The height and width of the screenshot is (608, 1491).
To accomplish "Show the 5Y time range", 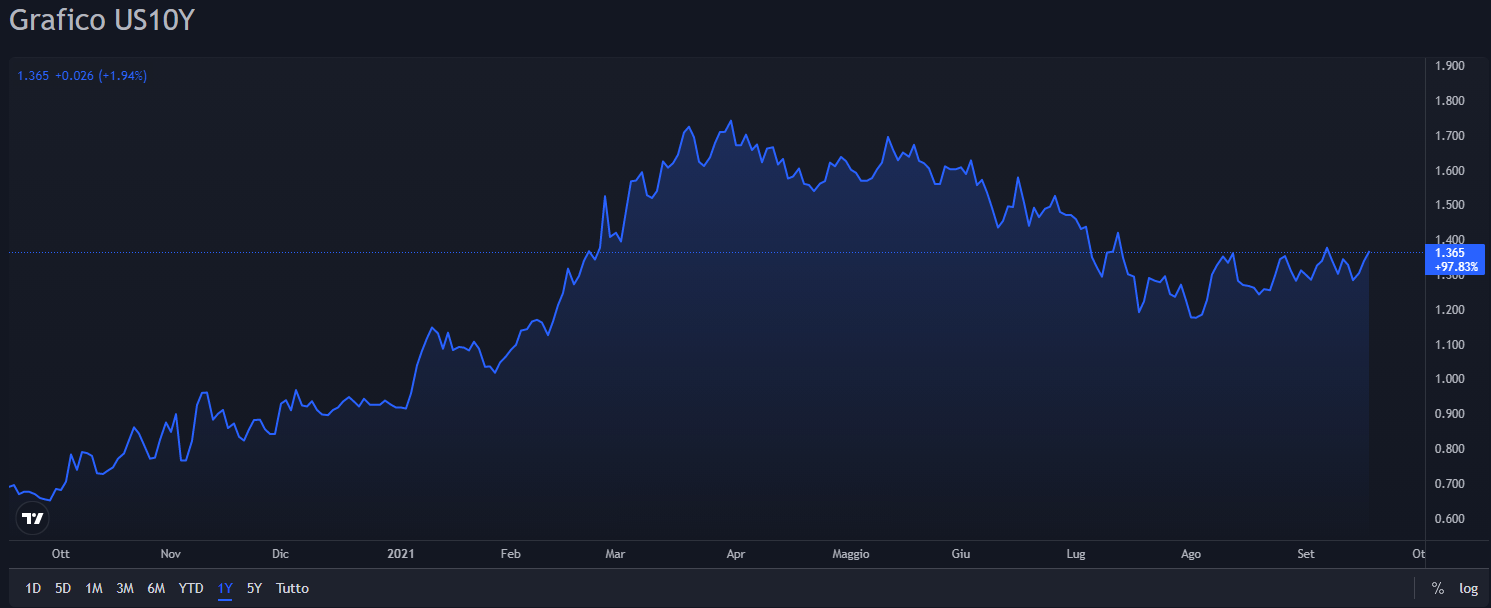I will point(254,588).
